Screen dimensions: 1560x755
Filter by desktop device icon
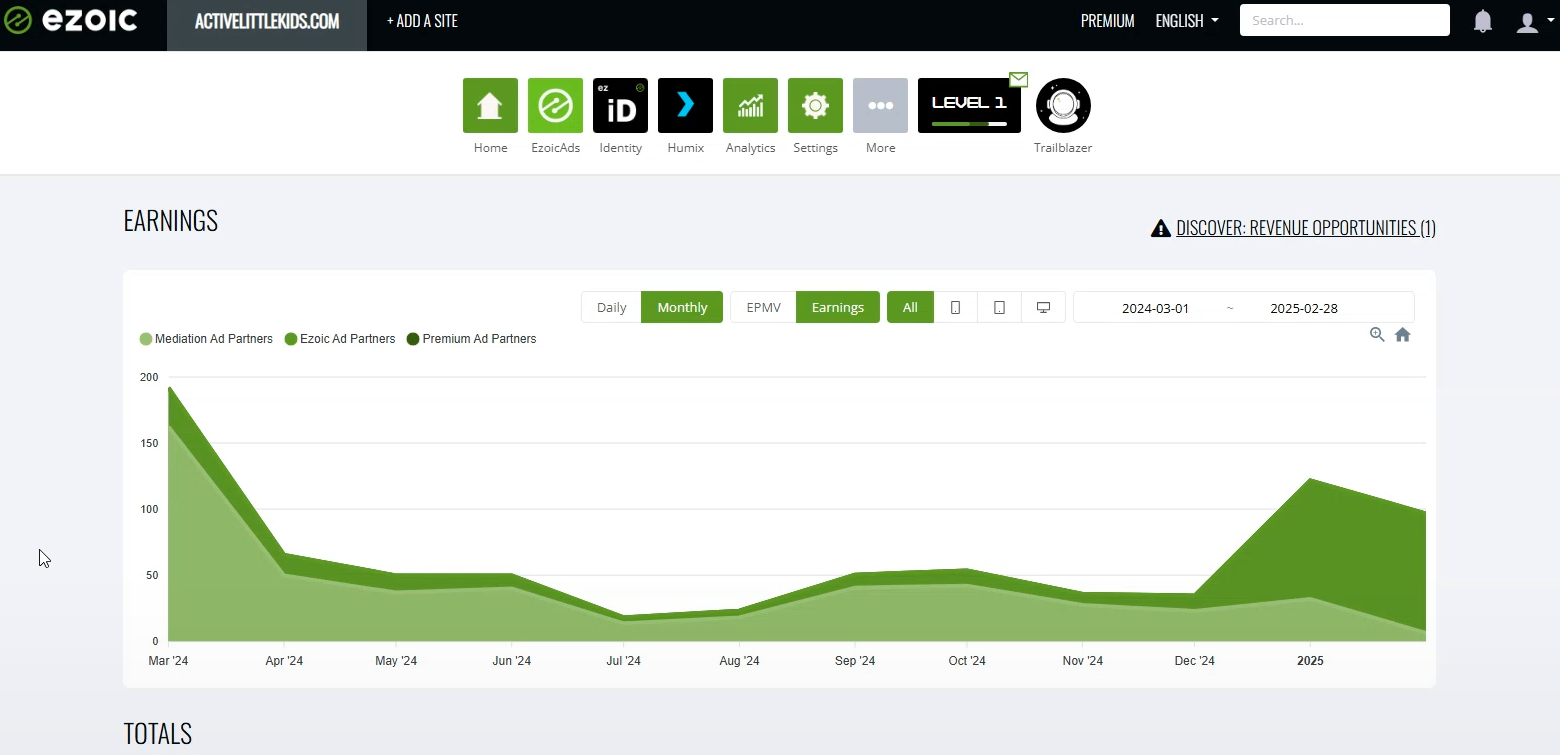click(x=1043, y=307)
